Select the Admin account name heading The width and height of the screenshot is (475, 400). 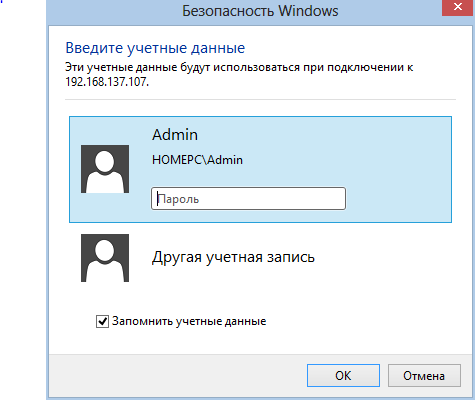point(175,135)
